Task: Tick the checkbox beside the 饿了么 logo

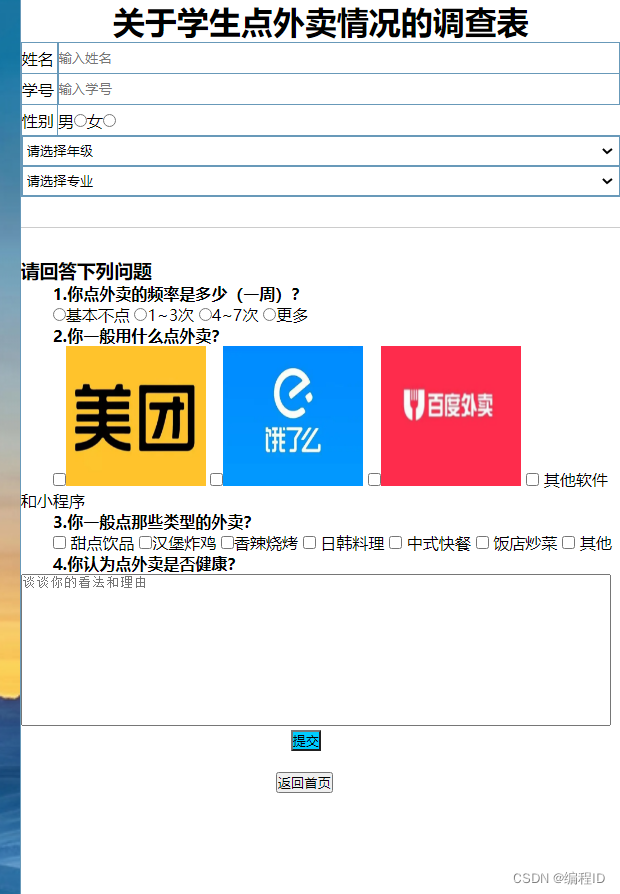Action: 216,479
